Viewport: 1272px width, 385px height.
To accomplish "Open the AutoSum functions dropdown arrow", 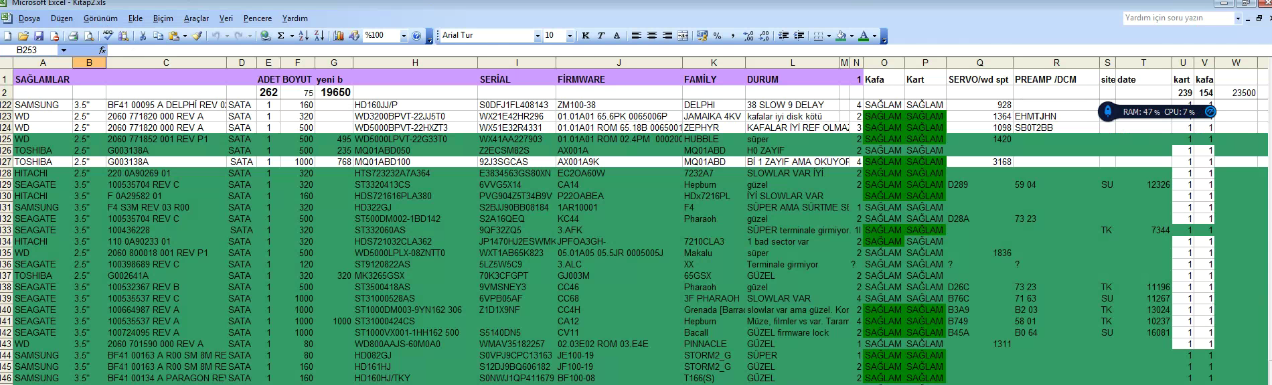I will pyautogui.click(x=292, y=35).
